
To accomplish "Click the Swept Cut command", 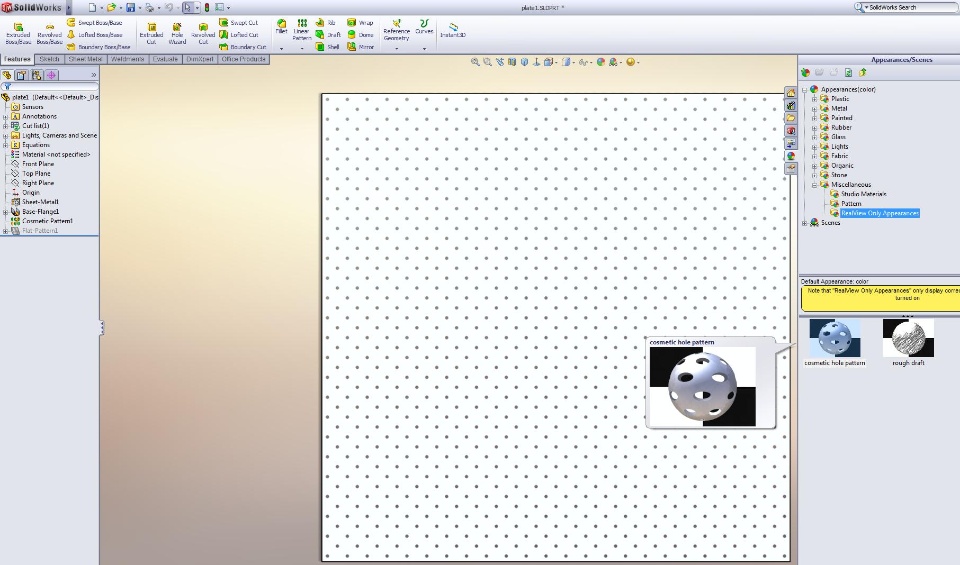I will (x=239, y=23).
